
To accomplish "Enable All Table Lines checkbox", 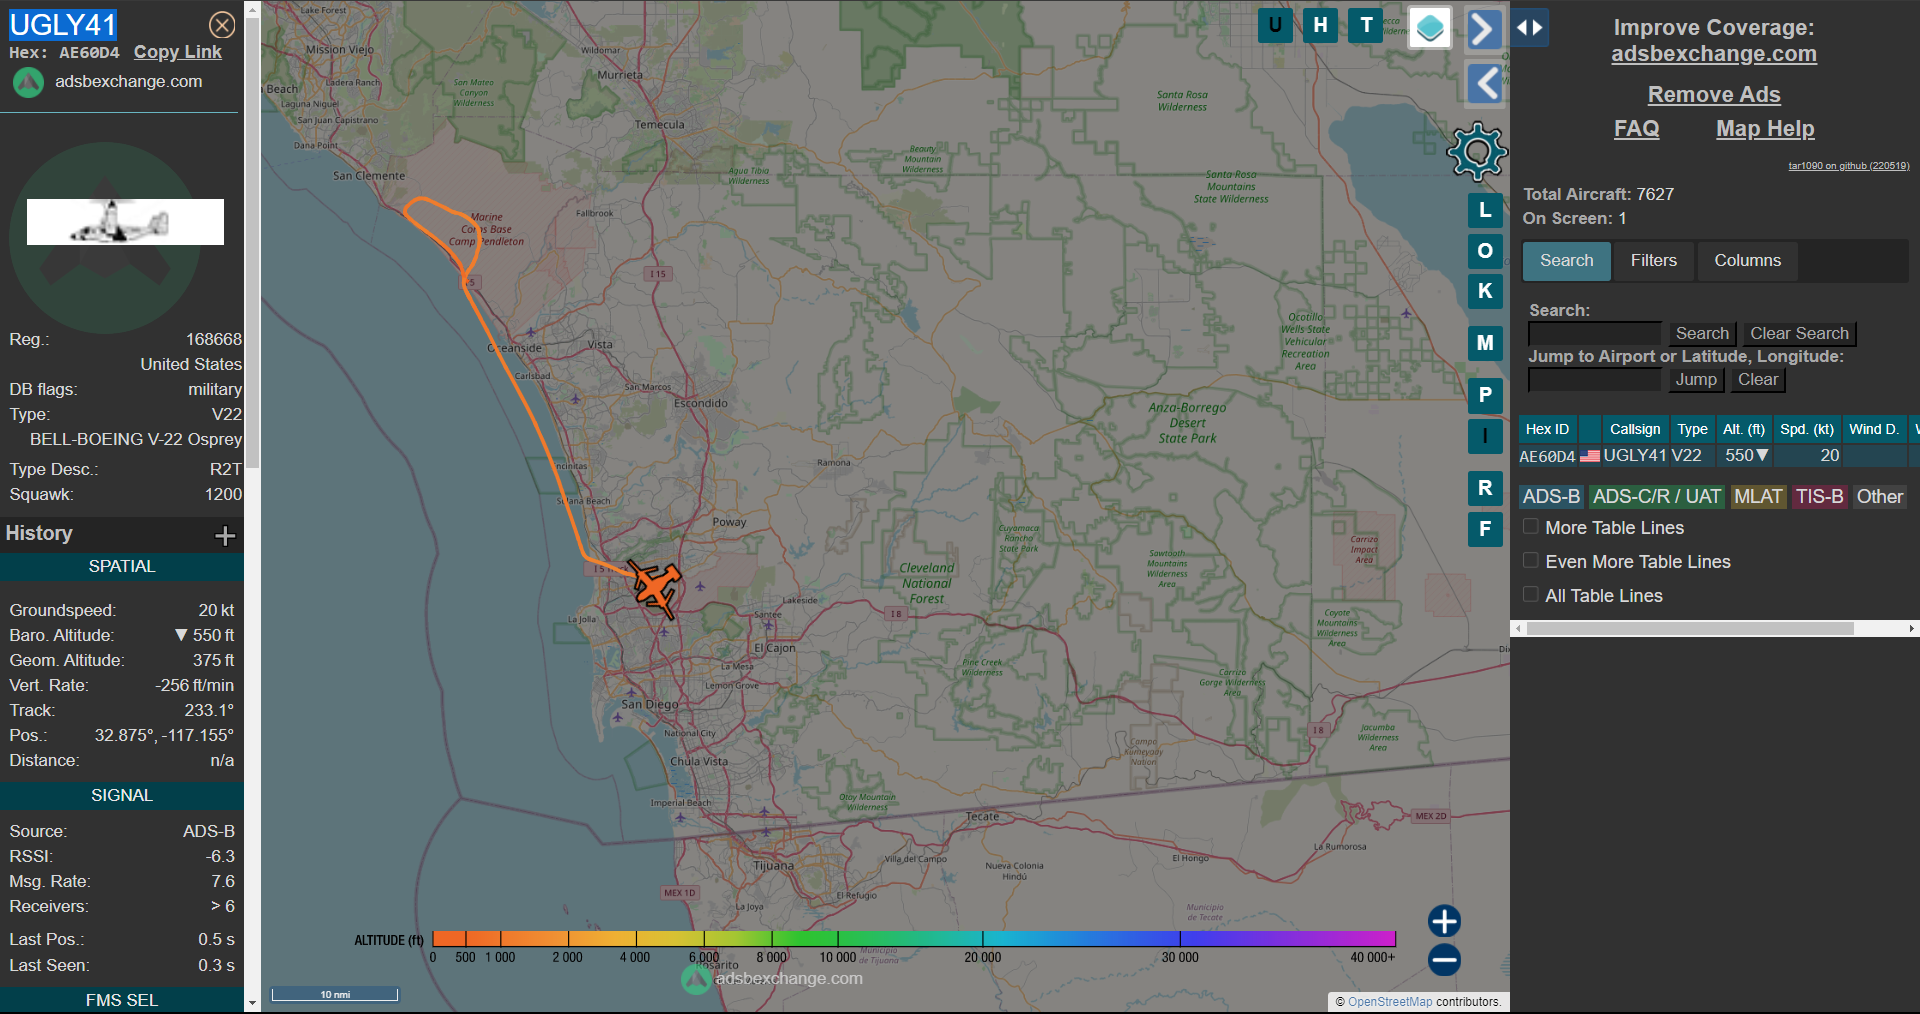I will tap(1531, 595).
